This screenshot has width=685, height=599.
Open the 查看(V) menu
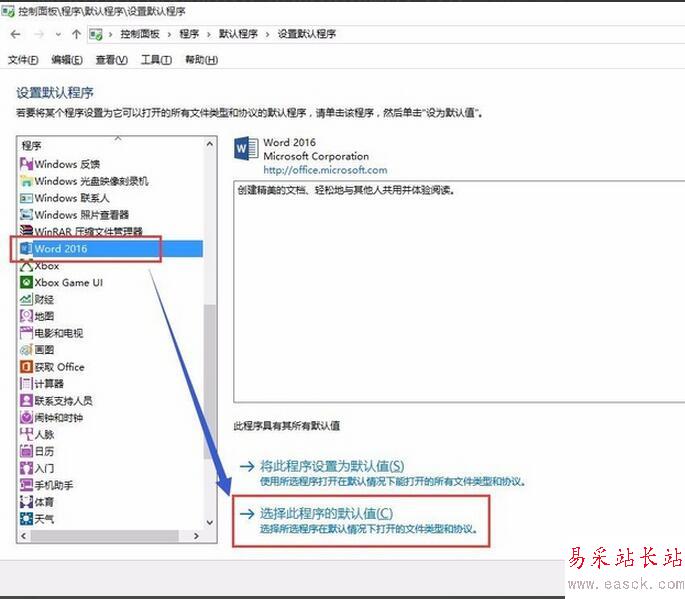pyautogui.click(x=112, y=60)
